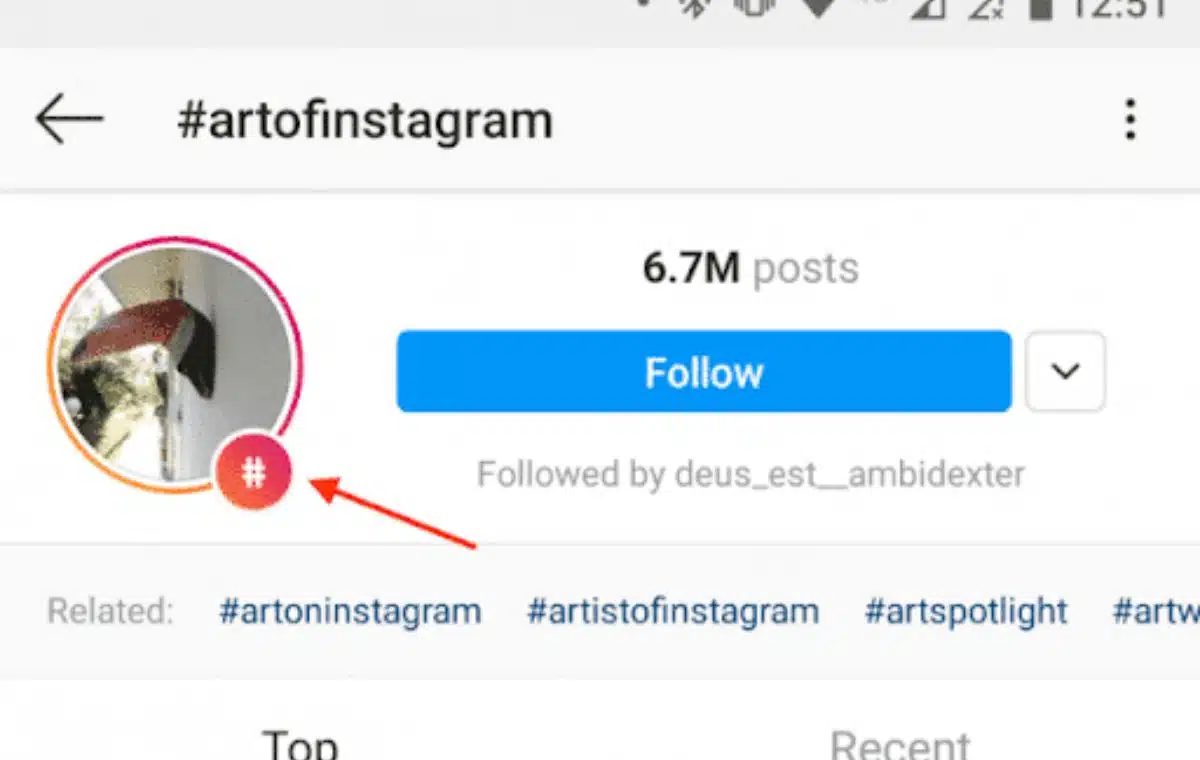The image size is (1200, 760).
Task: Switch to the Top posts tab
Action: point(297,744)
